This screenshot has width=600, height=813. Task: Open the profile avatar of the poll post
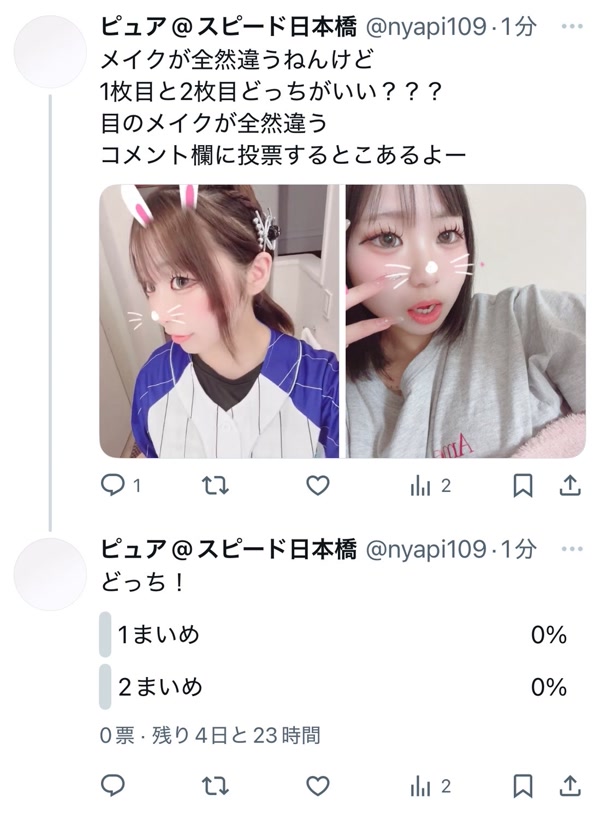coord(50,574)
